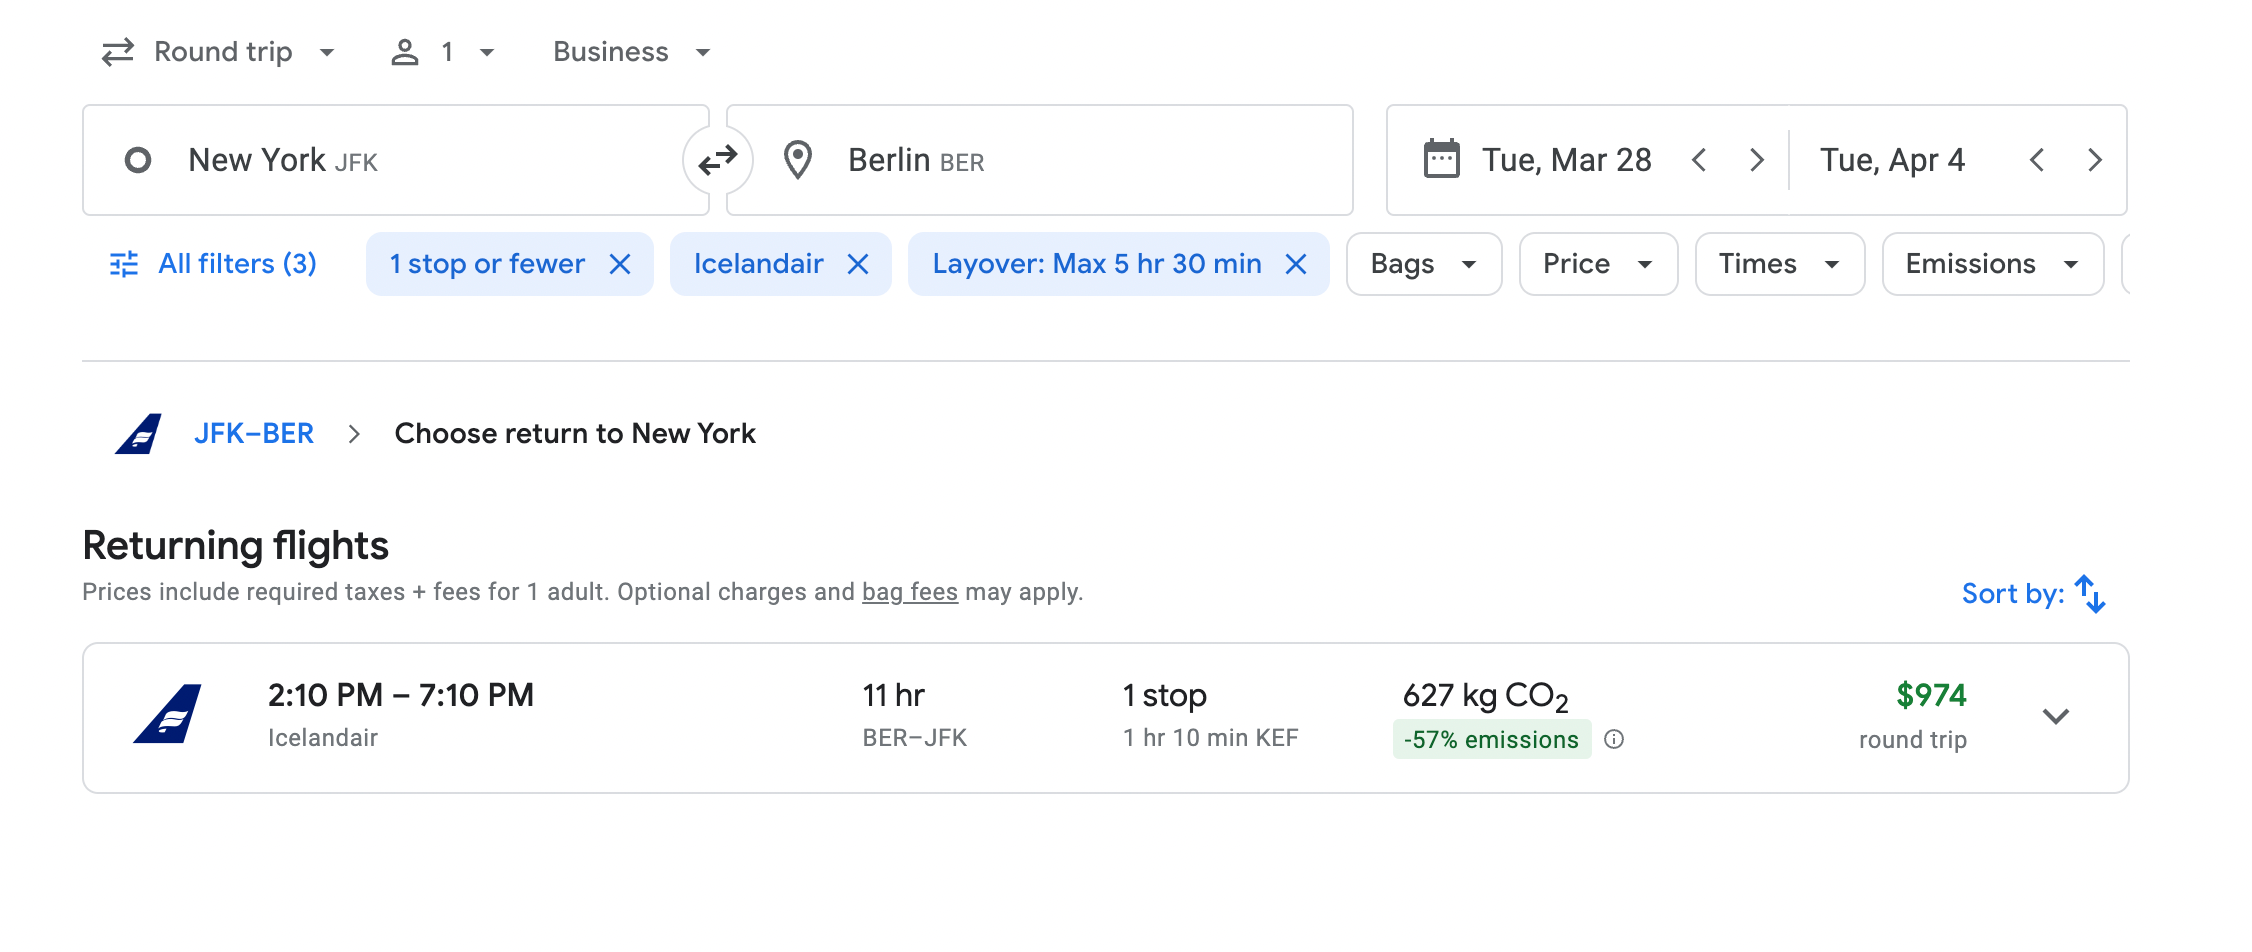
Task: Remove the Icelandair filter chip
Action: point(858,264)
